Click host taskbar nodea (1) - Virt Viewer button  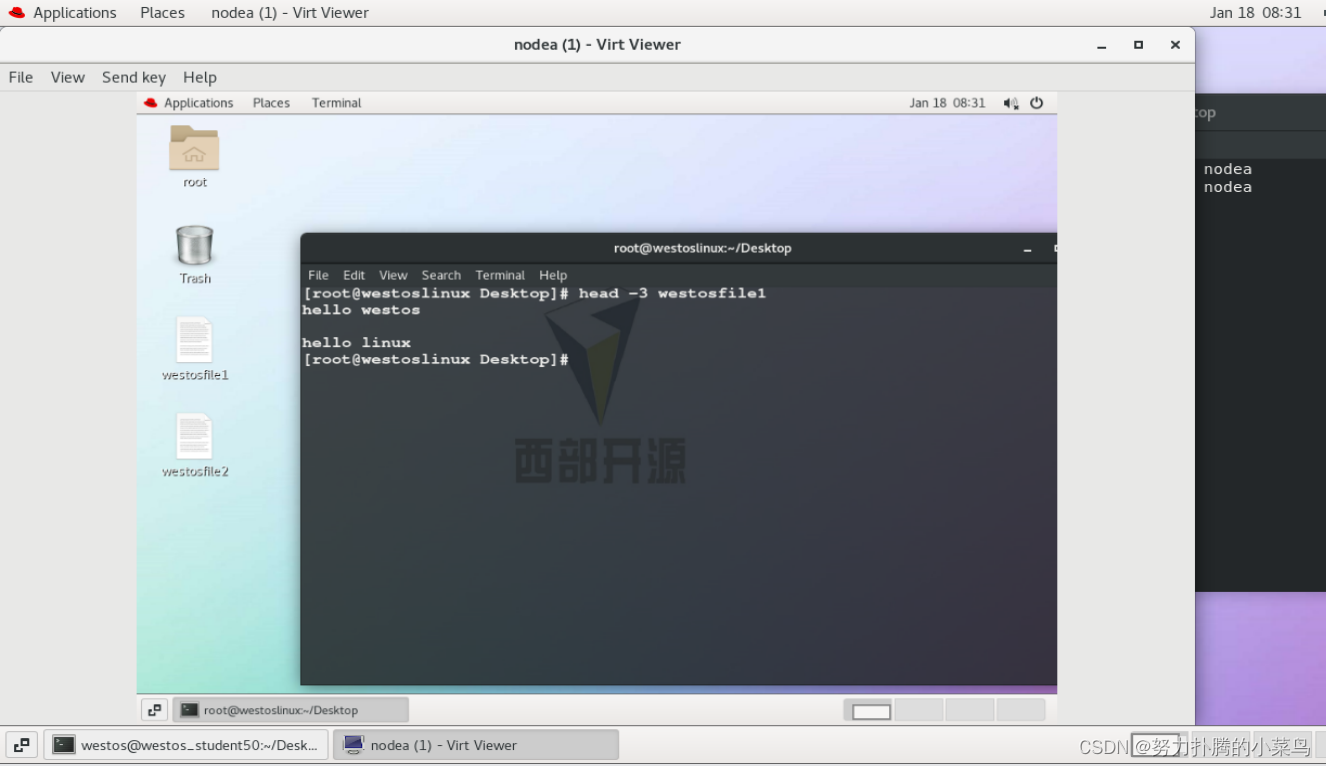(x=476, y=745)
